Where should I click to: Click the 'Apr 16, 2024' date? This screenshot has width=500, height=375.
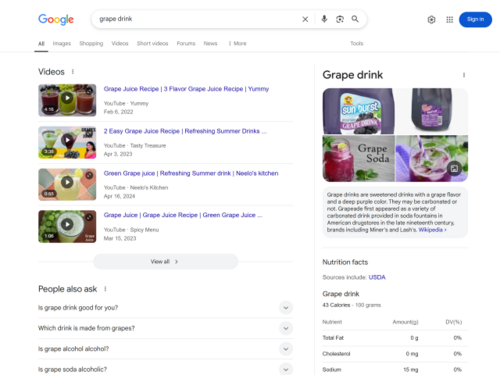point(119,196)
